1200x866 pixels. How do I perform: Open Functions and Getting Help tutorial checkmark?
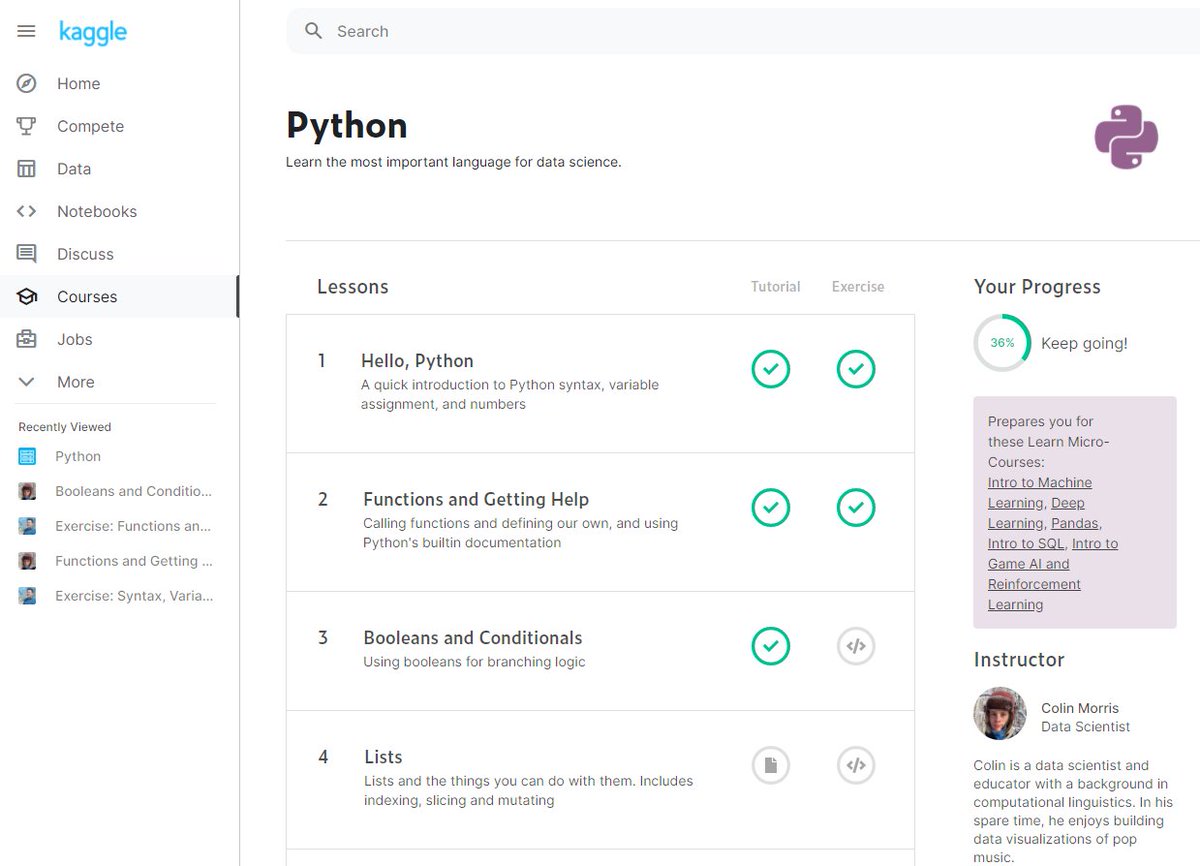(770, 508)
